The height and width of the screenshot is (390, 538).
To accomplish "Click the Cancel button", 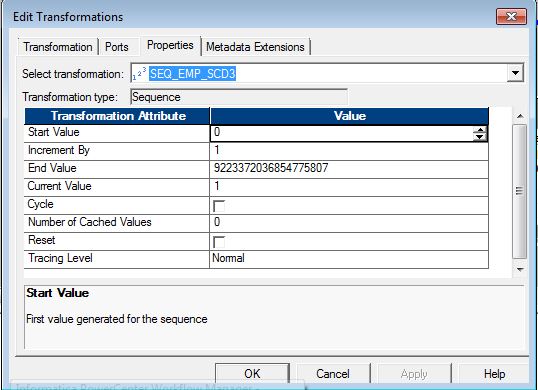I will point(333,374).
